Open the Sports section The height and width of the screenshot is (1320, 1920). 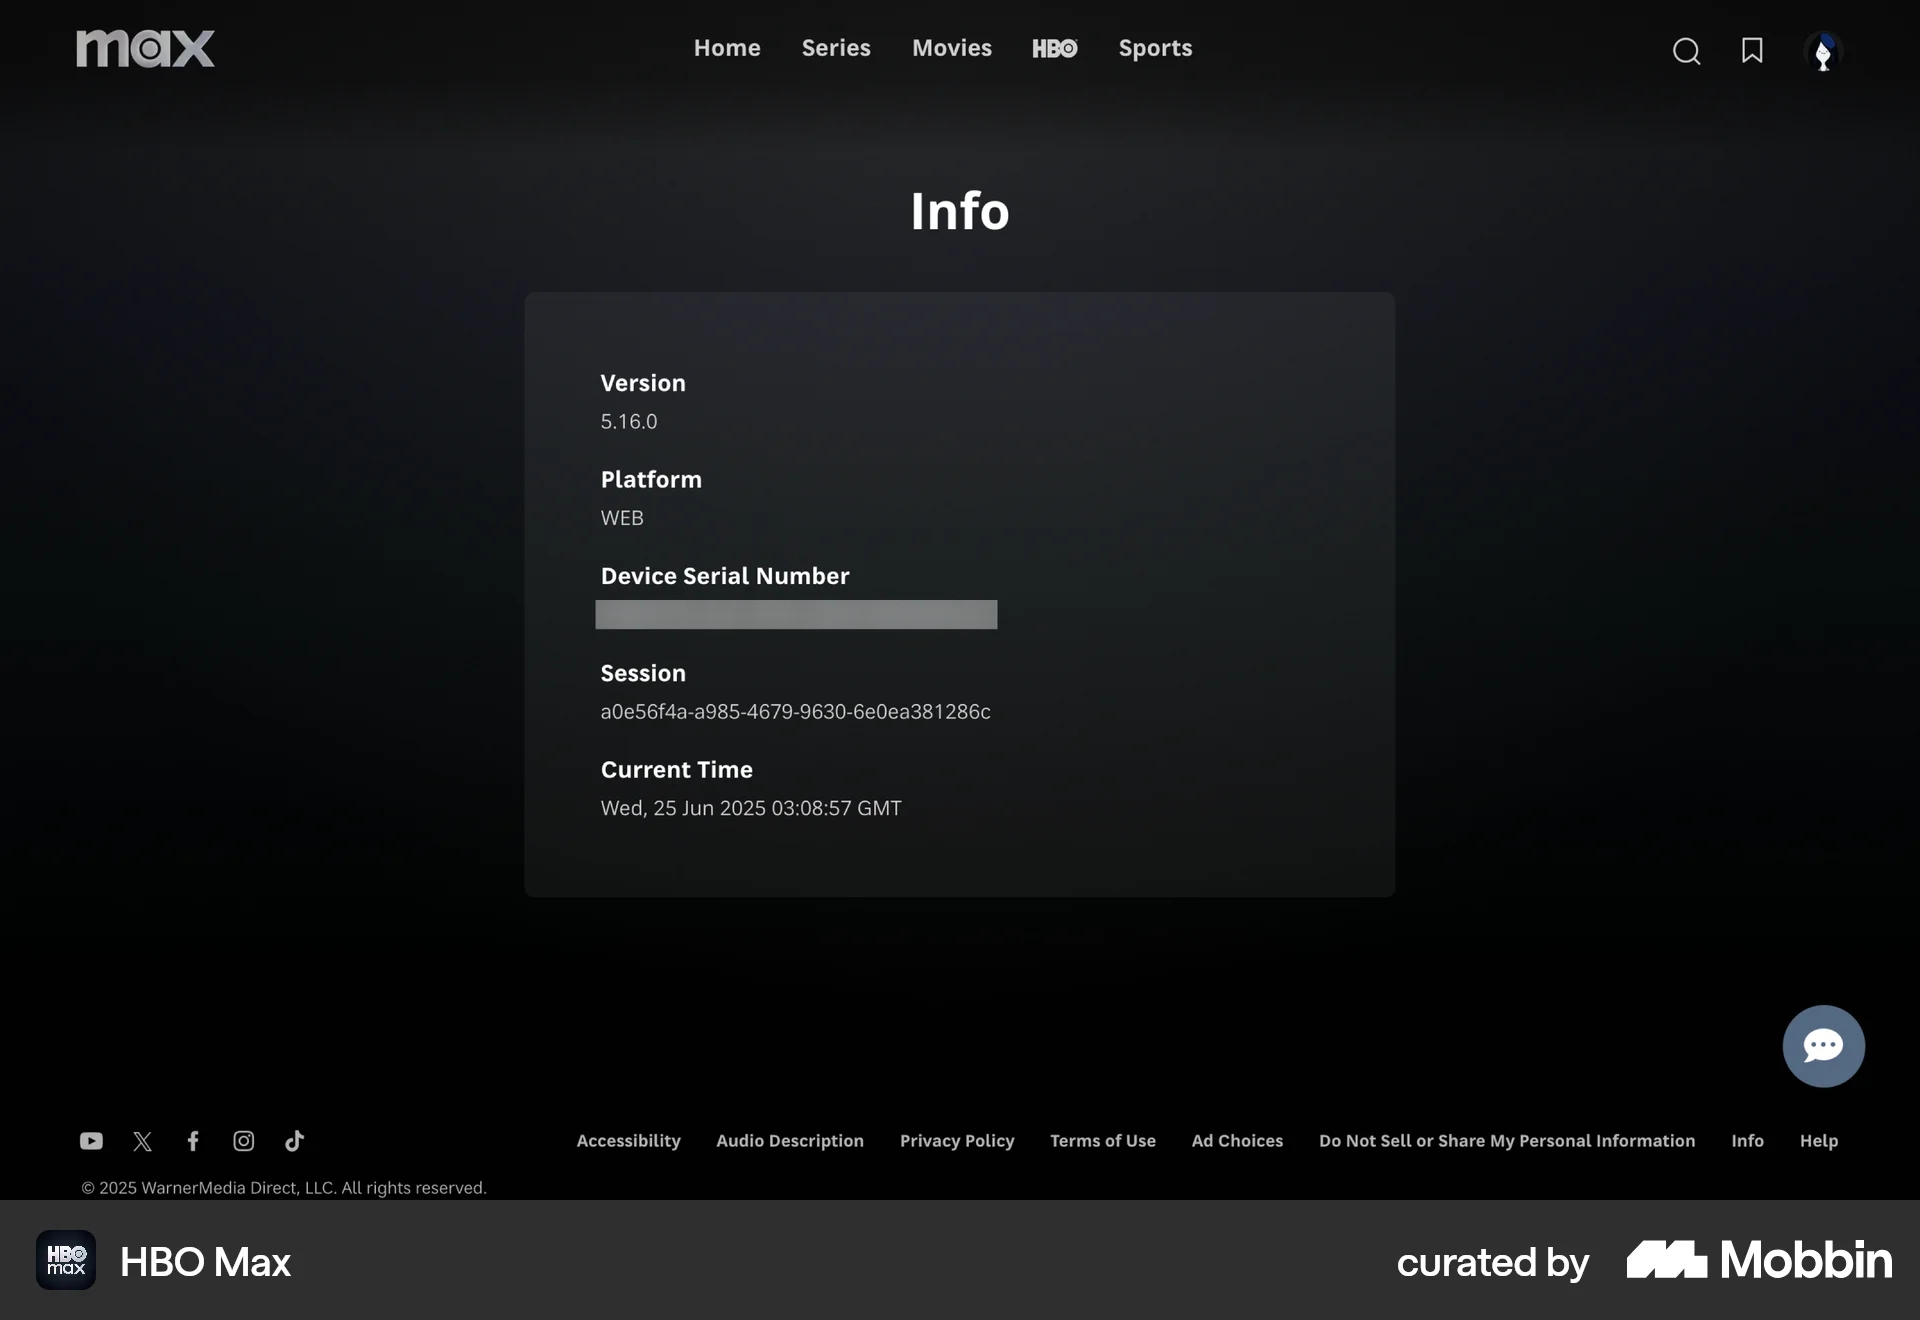pos(1155,48)
